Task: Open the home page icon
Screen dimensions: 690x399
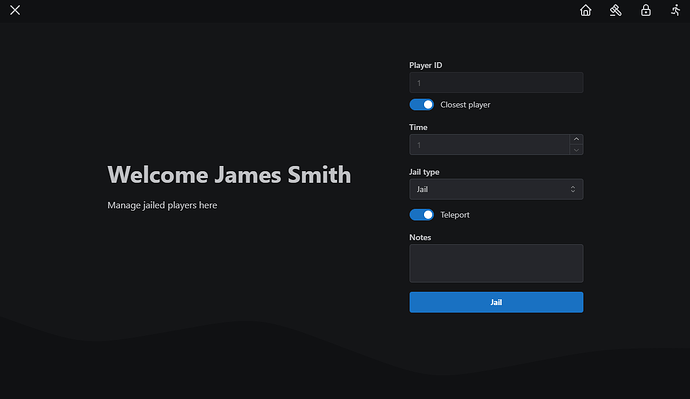Action: tap(585, 10)
